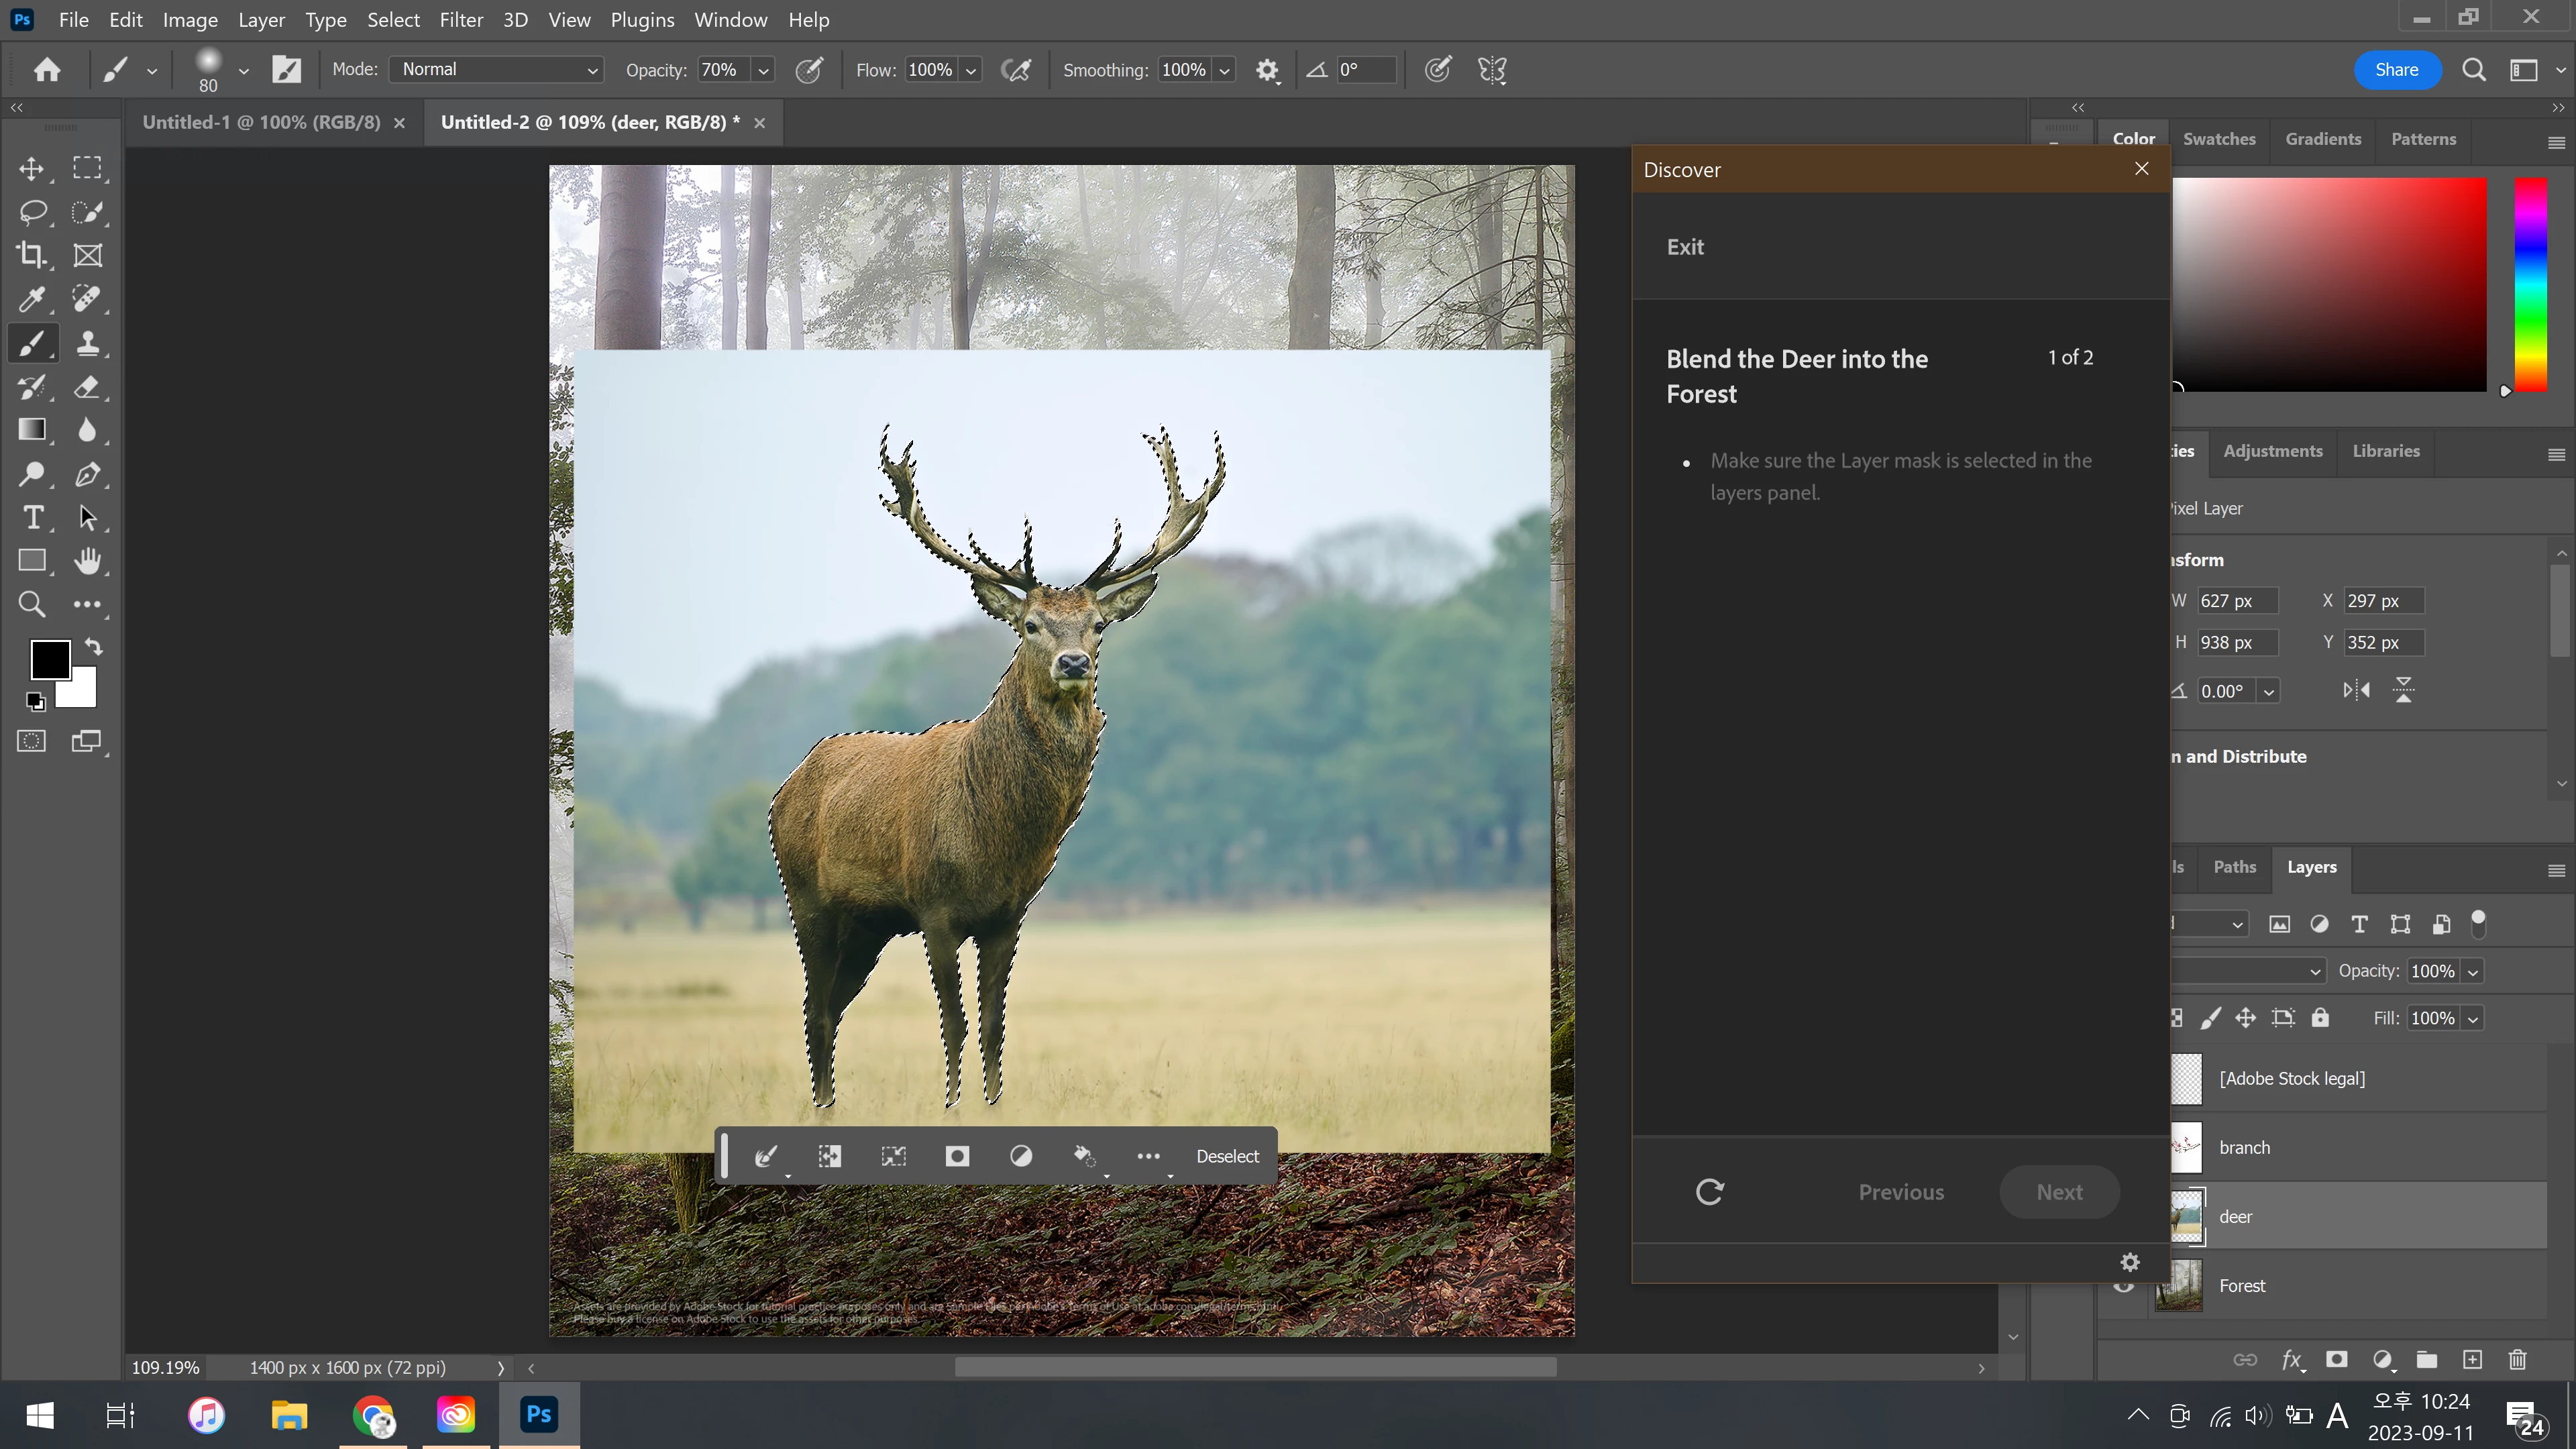
Task: Click the Add layer mask icon in the Layers panel
Action: (x=2337, y=1359)
